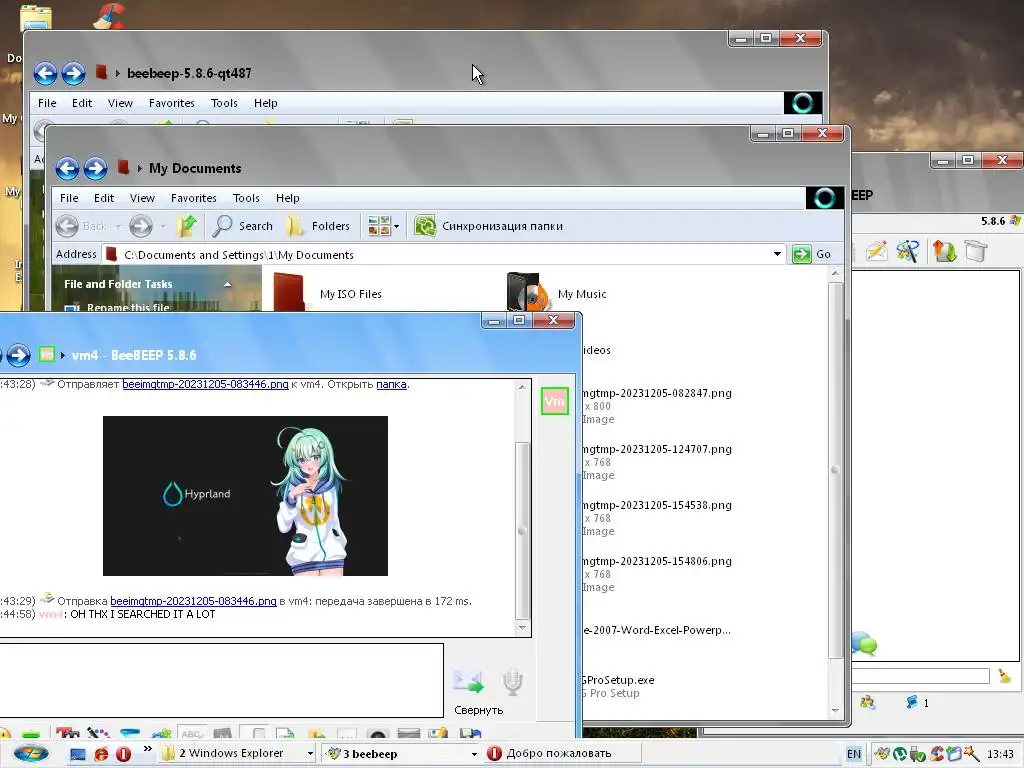This screenshot has width=1024, height=768.
Task: Collapse the File and Folder Tasks panel
Action: [227, 284]
